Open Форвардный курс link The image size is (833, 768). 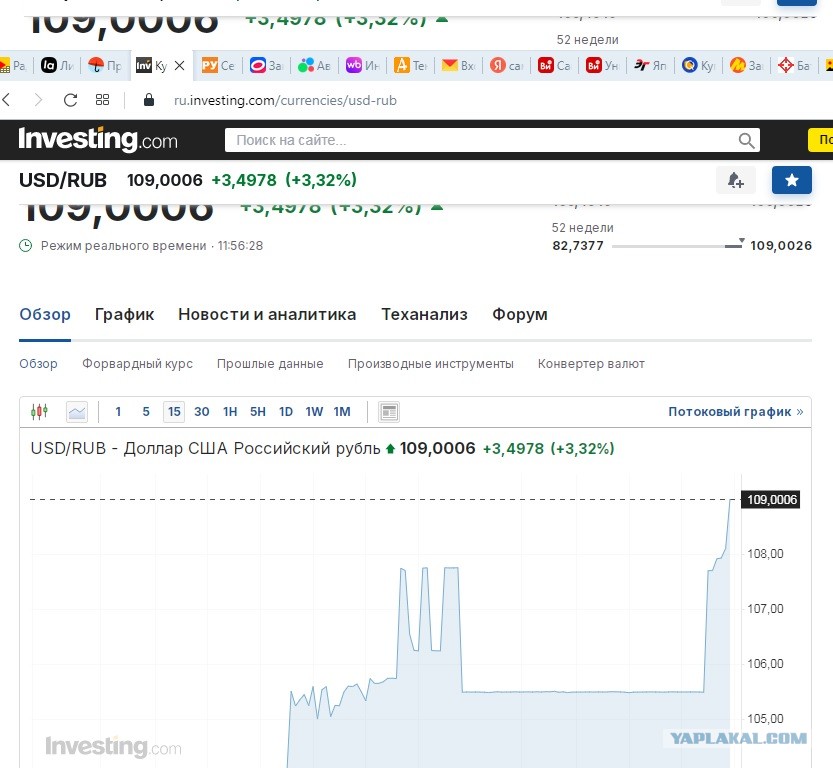pos(137,364)
